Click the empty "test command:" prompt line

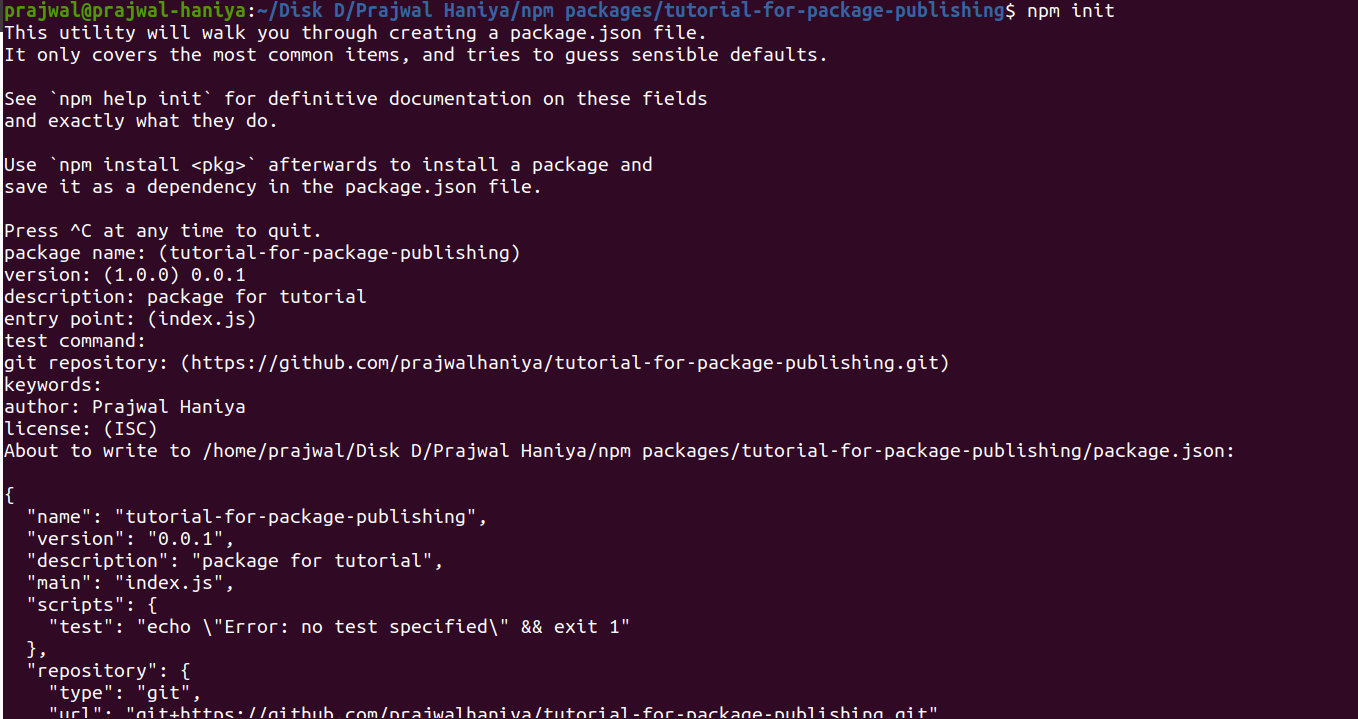click(75, 341)
